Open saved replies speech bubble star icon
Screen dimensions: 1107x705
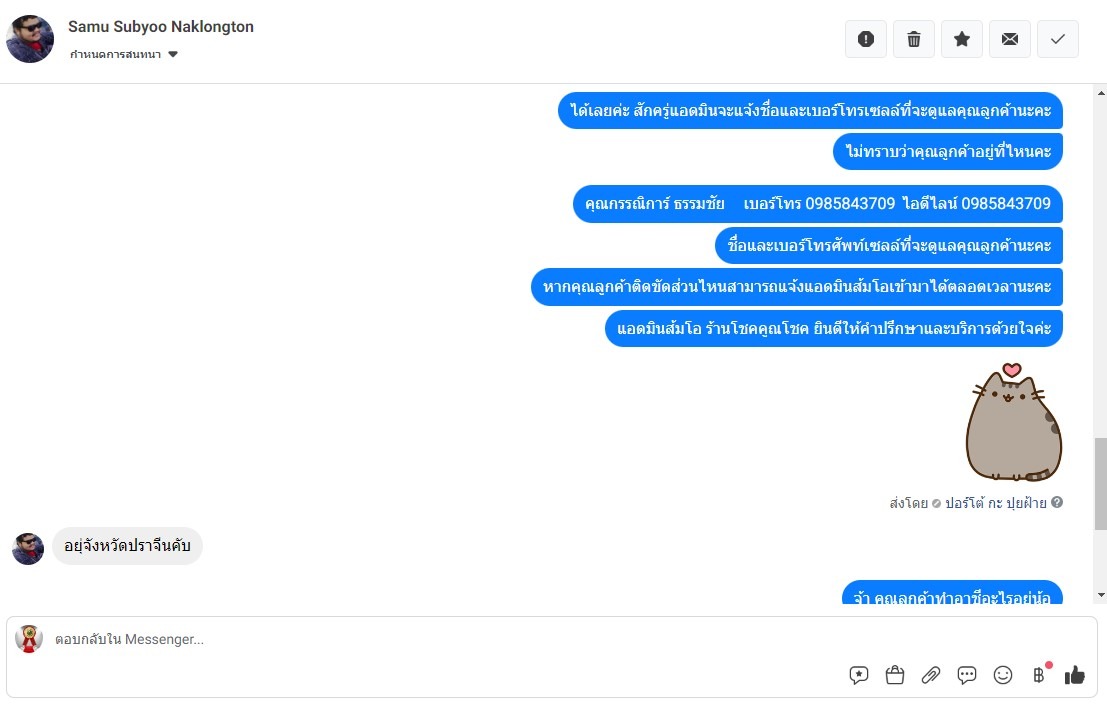click(x=858, y=675)
